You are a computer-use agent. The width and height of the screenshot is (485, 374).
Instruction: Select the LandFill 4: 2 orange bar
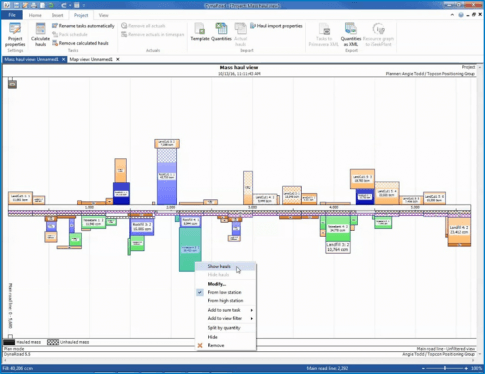click(459, 230)
